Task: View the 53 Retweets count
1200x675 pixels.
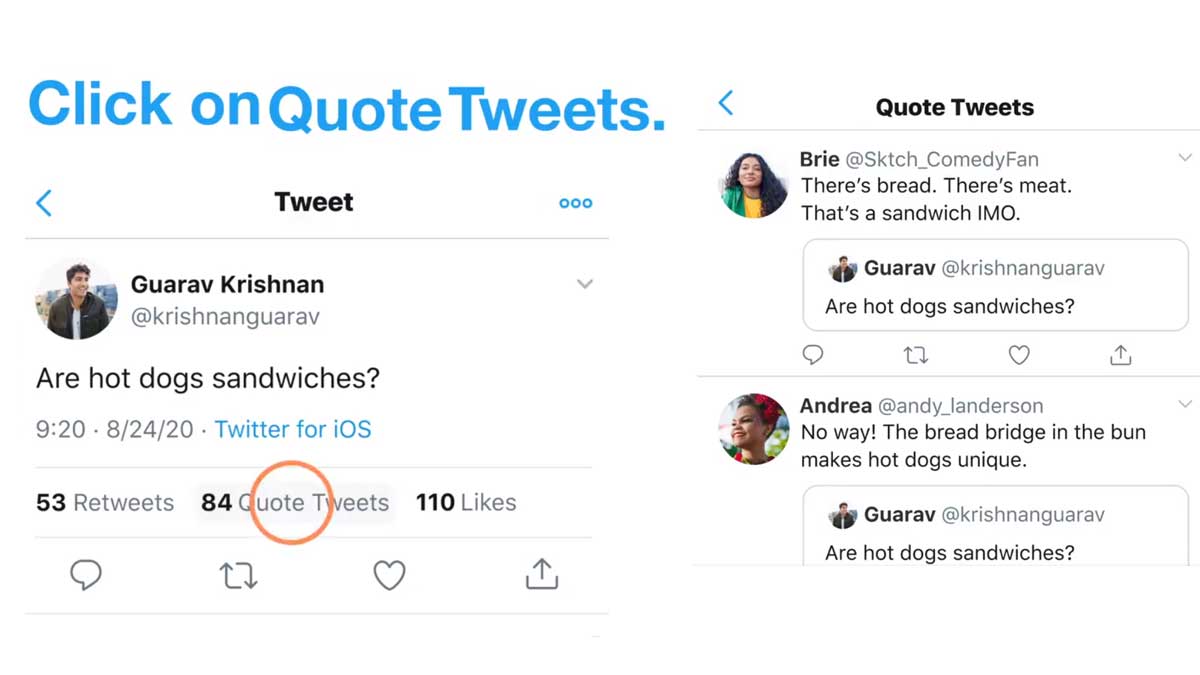Action: [x=104, y=503]
